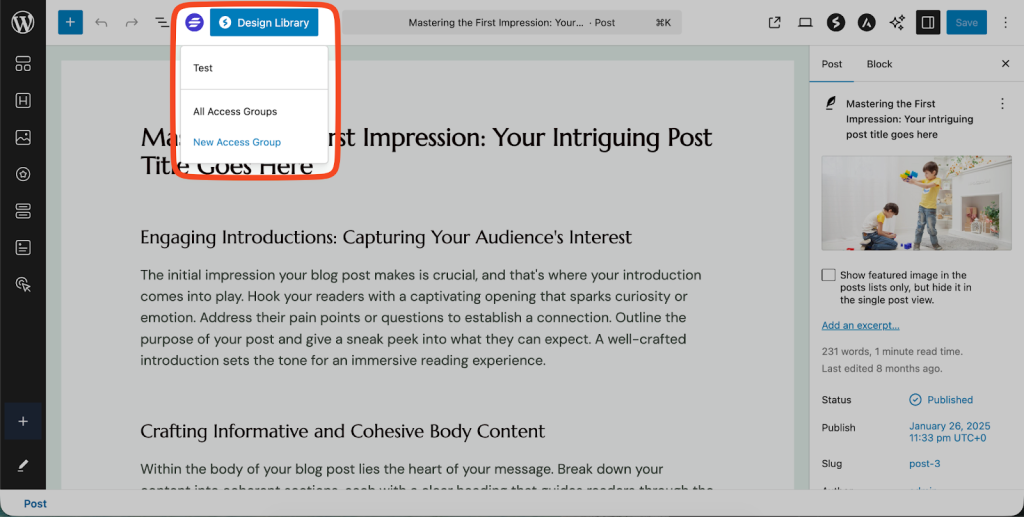Click the AI sparkles icon
Image resolution: width=1024 pixels, height=517 pixels.
click(897, 22)
